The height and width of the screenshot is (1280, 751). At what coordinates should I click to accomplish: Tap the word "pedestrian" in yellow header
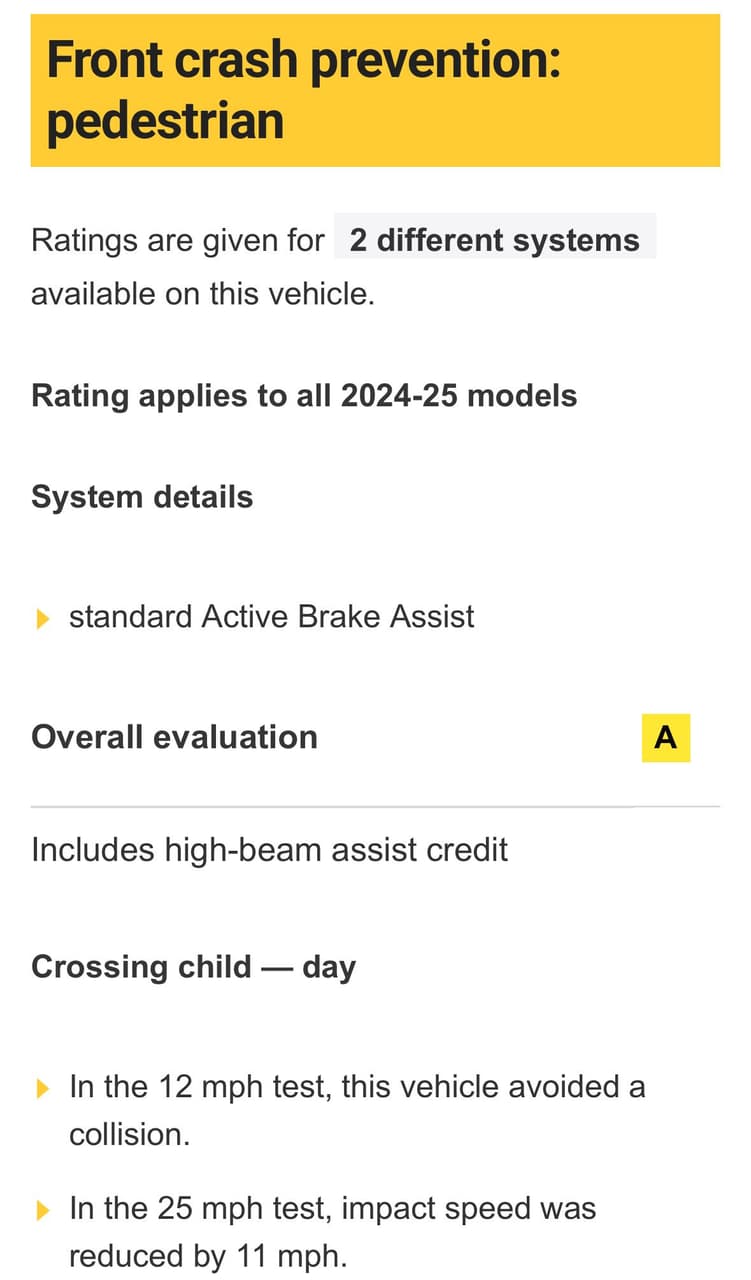point(165,122)
